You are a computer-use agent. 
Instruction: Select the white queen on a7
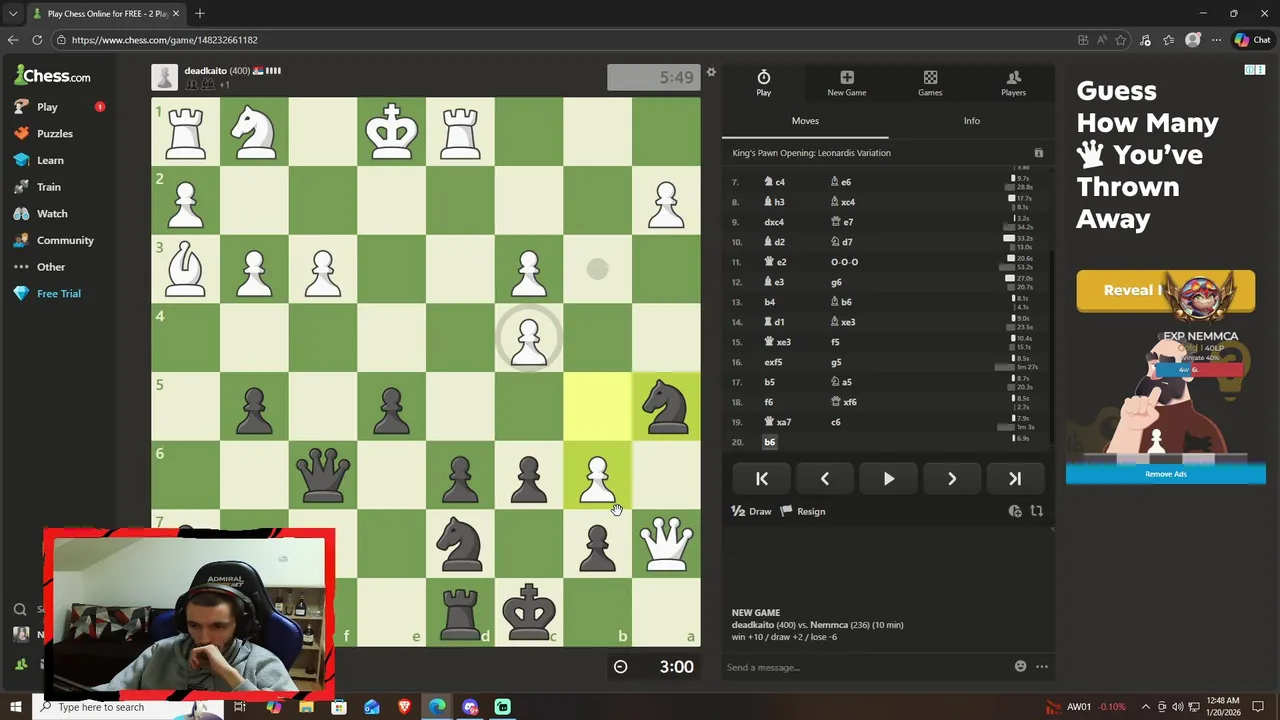666,544
